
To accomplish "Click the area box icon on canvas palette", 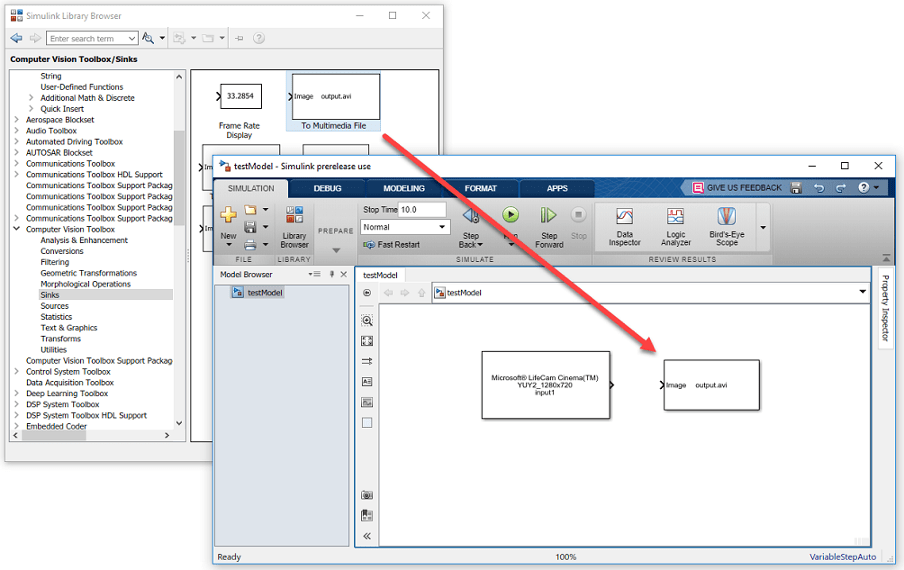I will coord(367,423).
